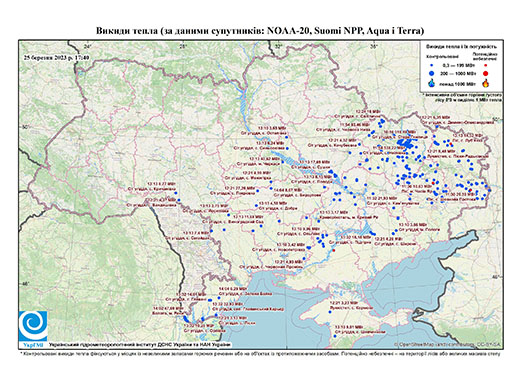520x368 pixels.
Task: Click the legend heading text
Action: 462,47
